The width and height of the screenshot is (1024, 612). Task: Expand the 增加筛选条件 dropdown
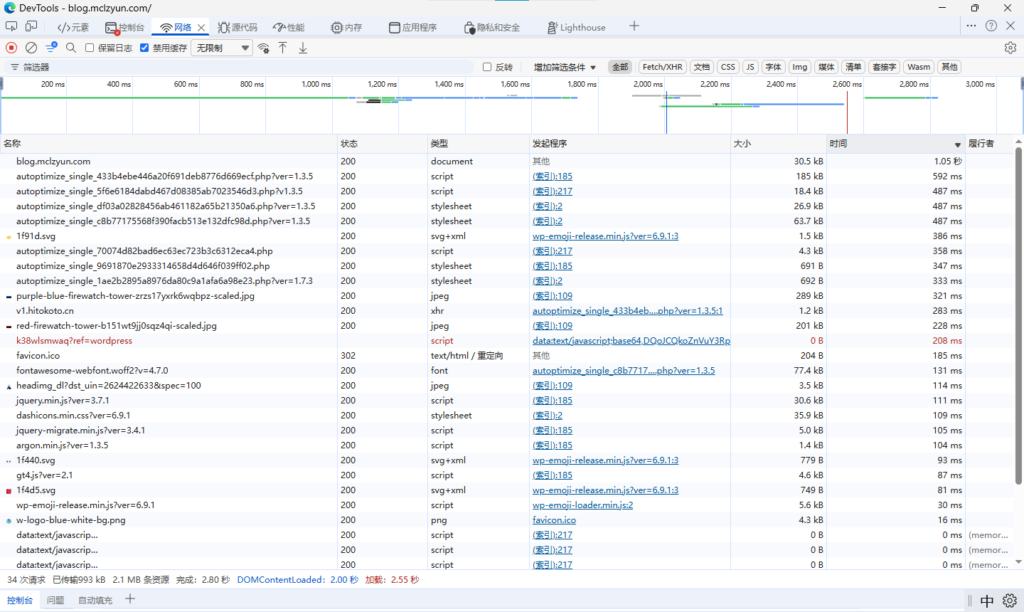tap(565, 67)
